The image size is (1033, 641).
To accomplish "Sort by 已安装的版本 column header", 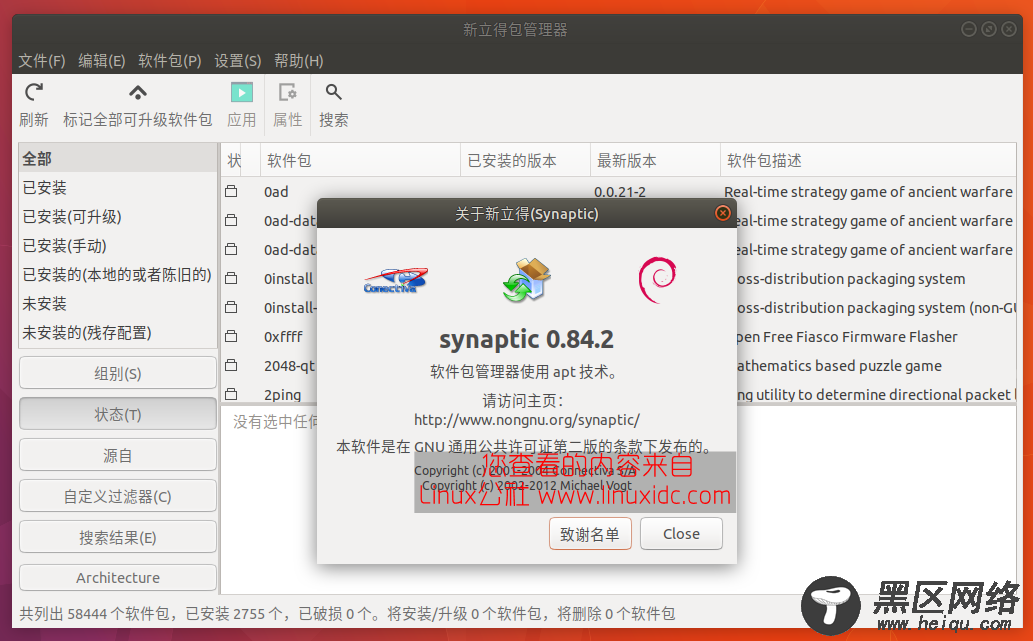I will (525, 161).
